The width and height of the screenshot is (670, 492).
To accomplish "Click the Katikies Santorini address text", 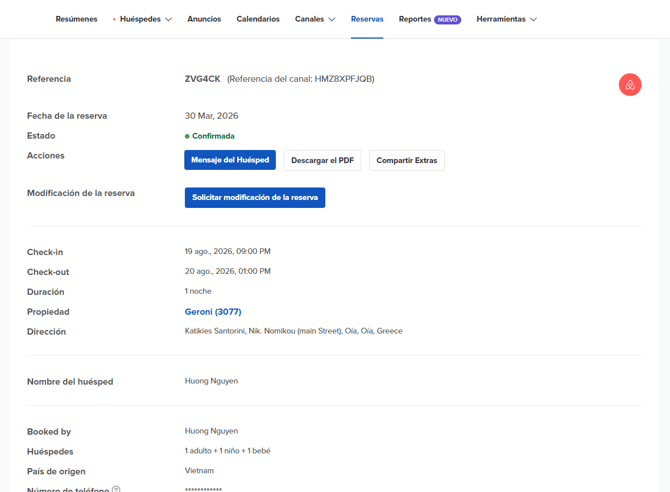I will [294, 331].
